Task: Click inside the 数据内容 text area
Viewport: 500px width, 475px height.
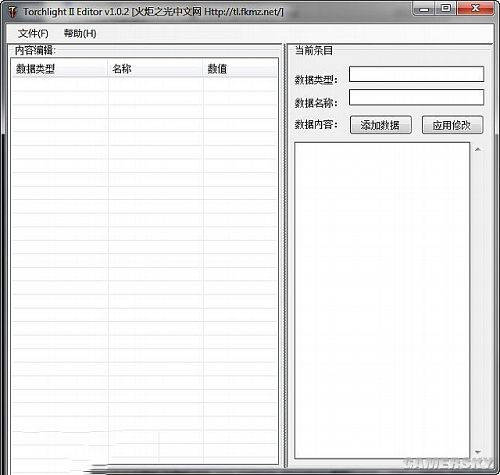Action: (x=382, y=300)
